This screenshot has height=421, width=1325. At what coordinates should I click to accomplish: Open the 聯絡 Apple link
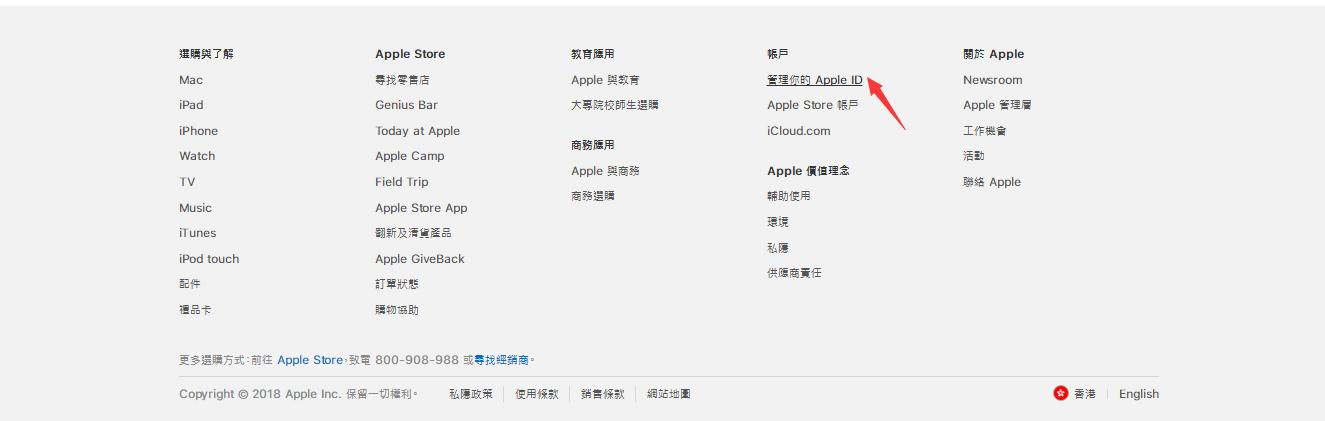(991, 182)
